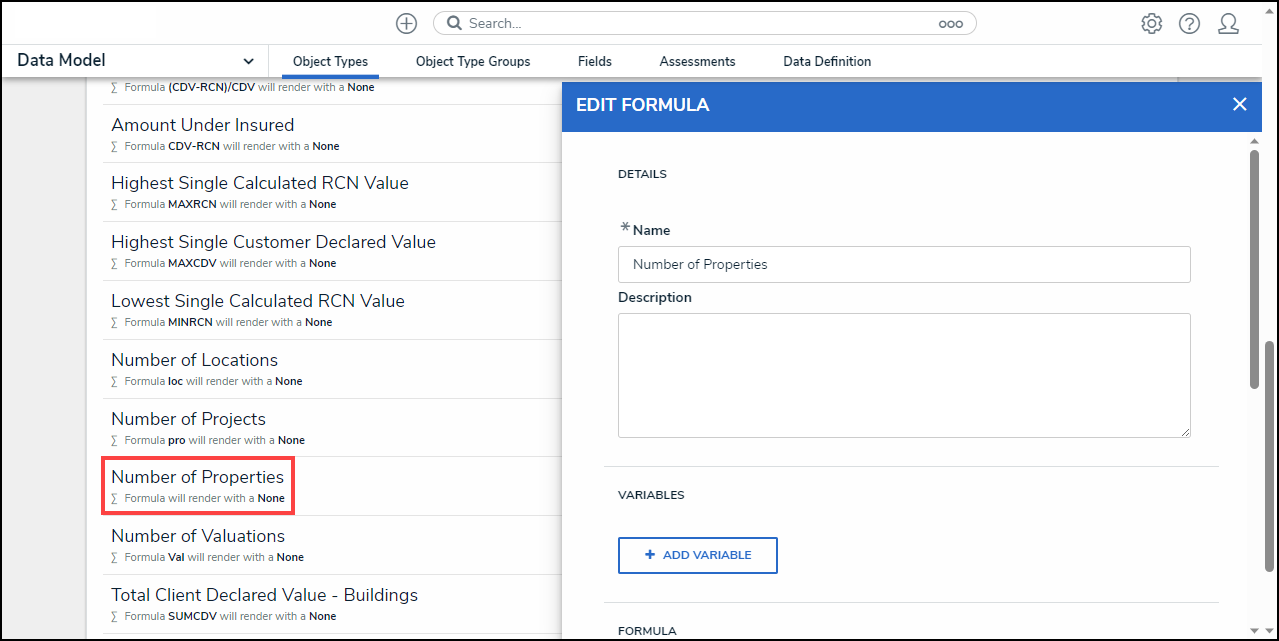The image size is (1279, 641).
Task: Click the plus create icon in header
Action: [406, 23]
